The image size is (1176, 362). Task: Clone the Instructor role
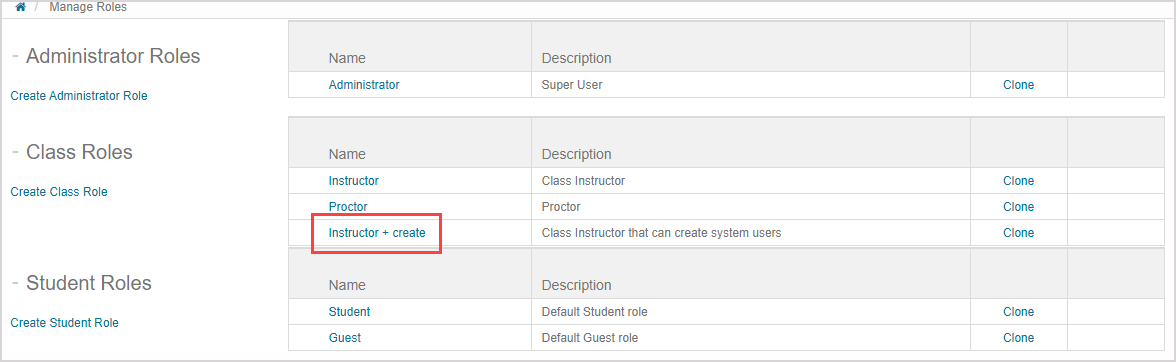pos(1018,181)
